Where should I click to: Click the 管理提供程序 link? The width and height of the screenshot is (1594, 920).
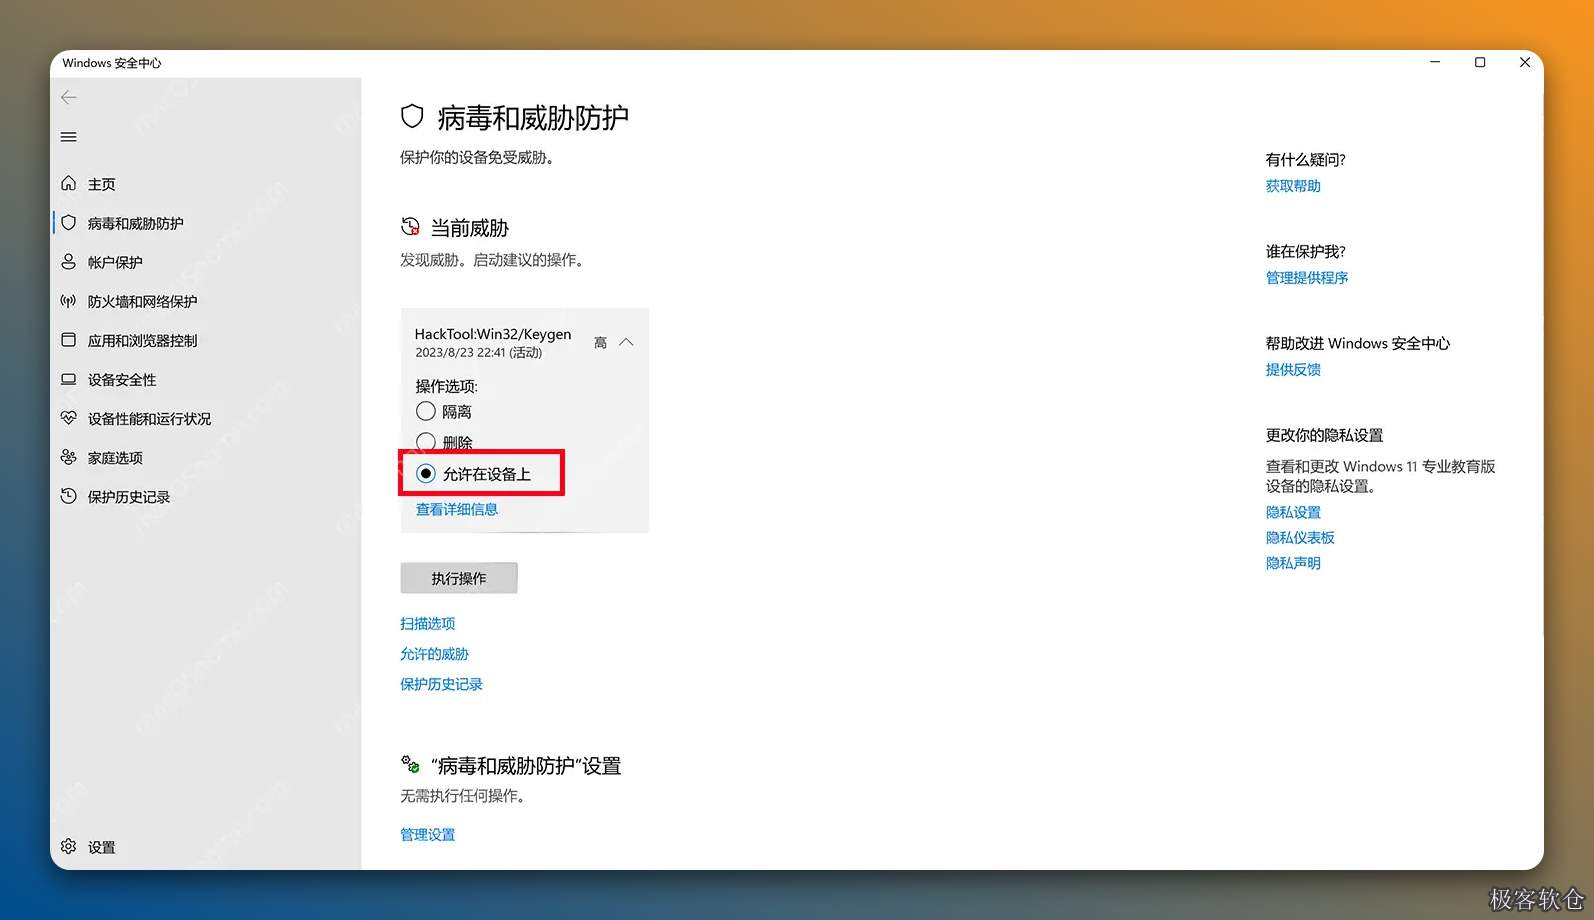tap(1307, 277)
